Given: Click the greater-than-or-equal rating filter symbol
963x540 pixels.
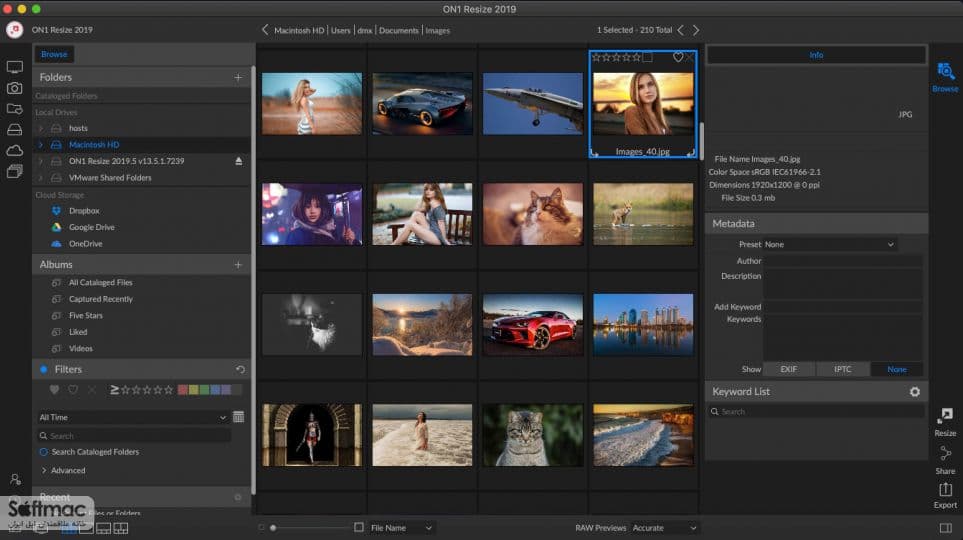Looking at the screenshot, I should pyautogui.click(x=114, y=389).
